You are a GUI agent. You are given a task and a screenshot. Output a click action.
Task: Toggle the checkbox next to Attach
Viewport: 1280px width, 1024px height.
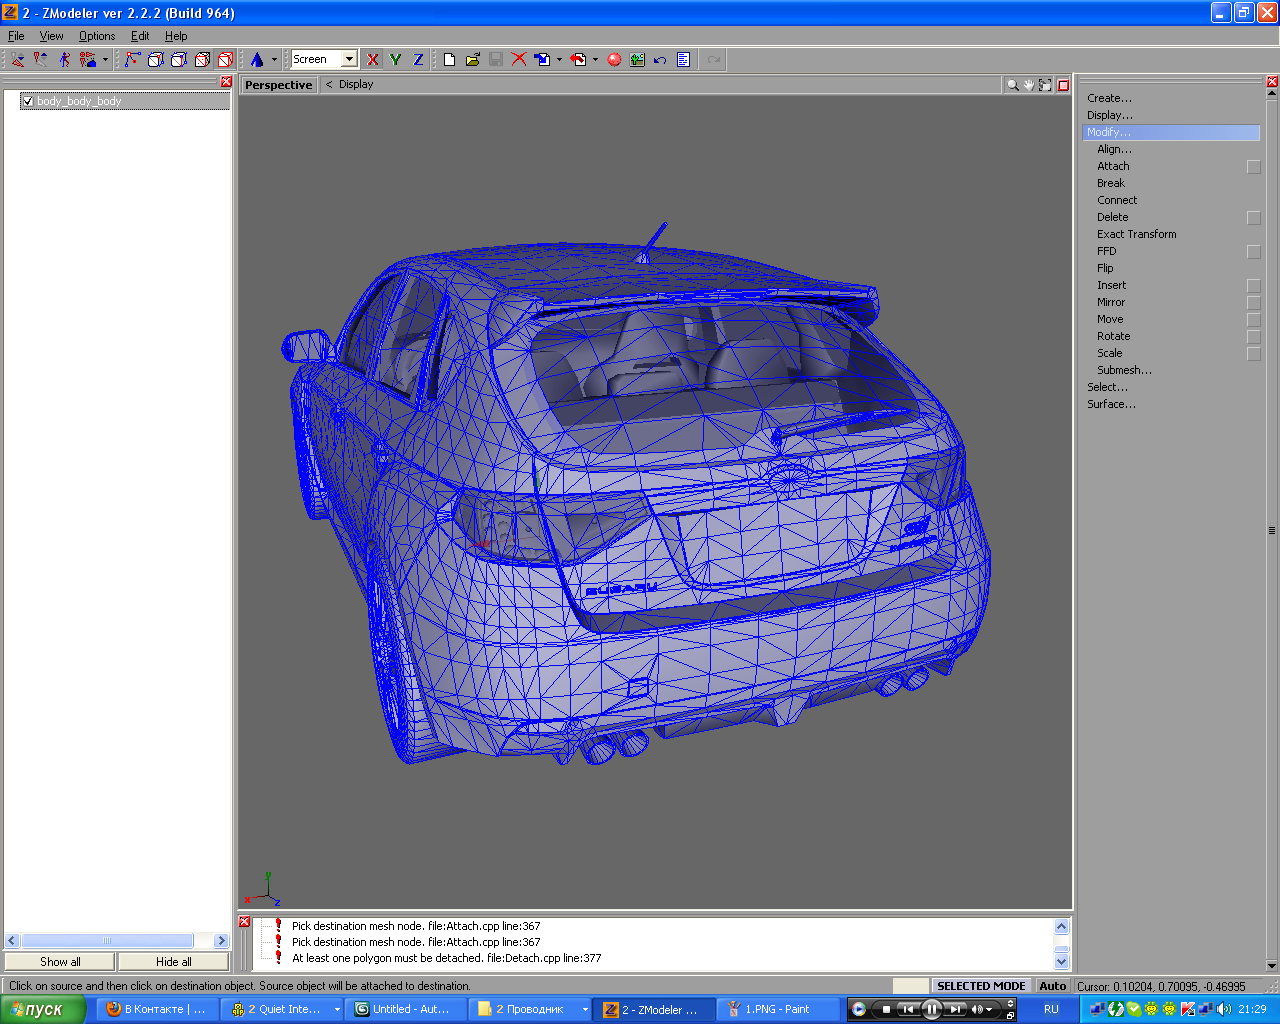(x=1254, y=167)
